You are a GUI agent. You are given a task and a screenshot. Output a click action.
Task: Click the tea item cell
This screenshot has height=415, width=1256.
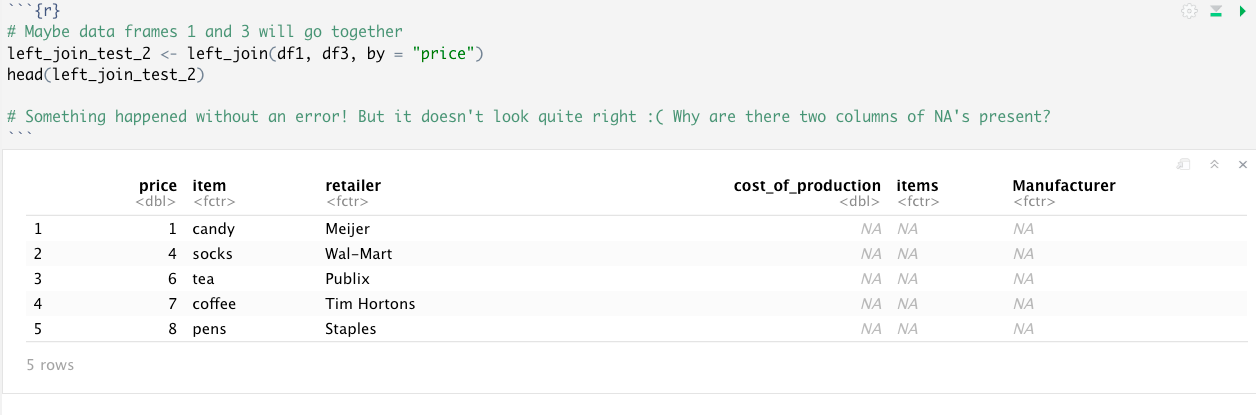(x=203, y=279)
